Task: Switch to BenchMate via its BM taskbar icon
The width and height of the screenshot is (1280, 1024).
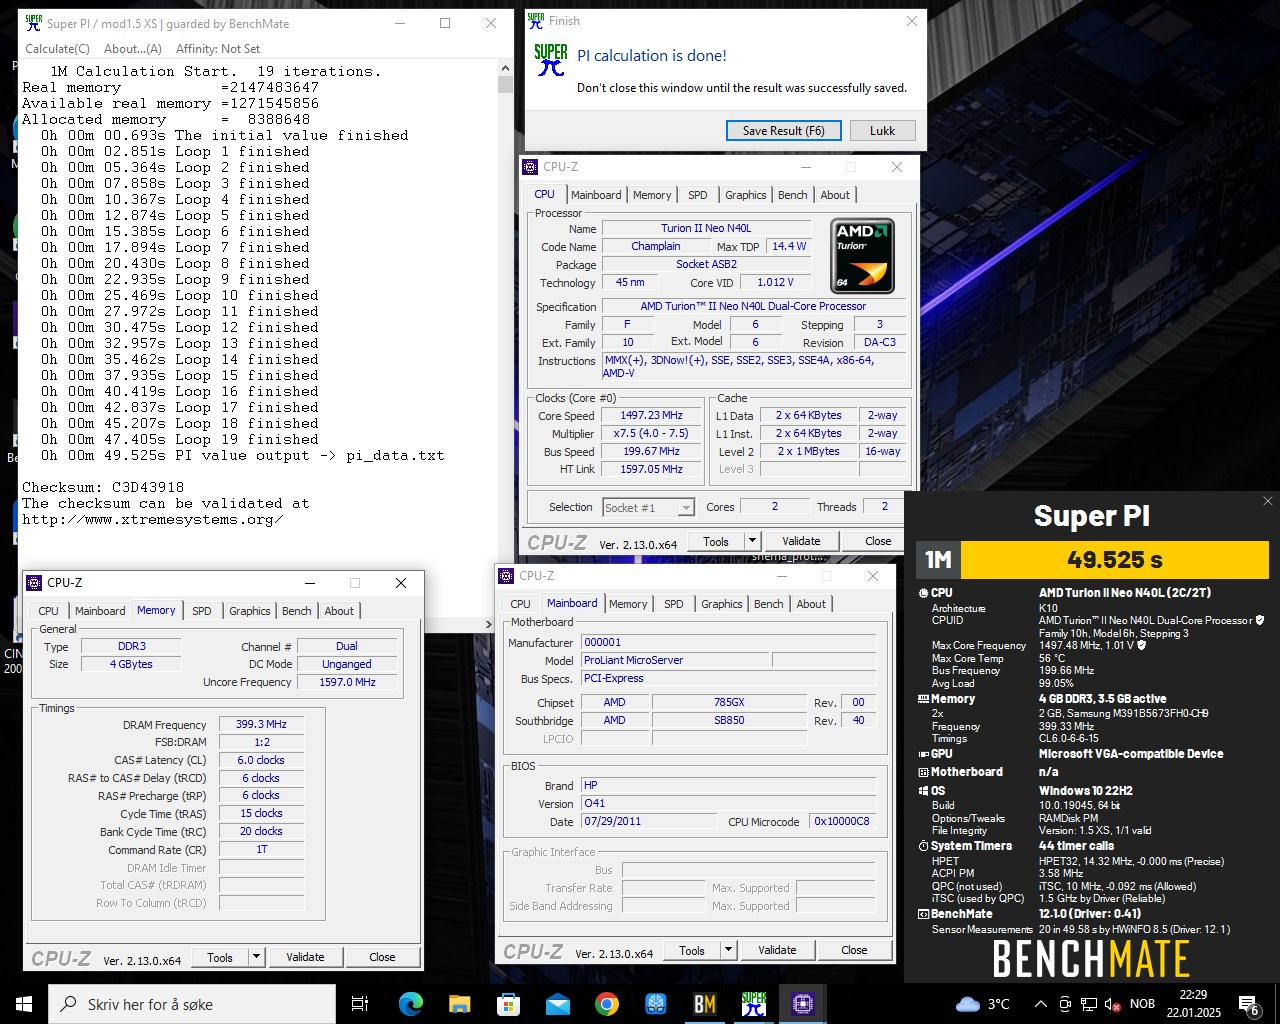Action: tap(705, 1004)
